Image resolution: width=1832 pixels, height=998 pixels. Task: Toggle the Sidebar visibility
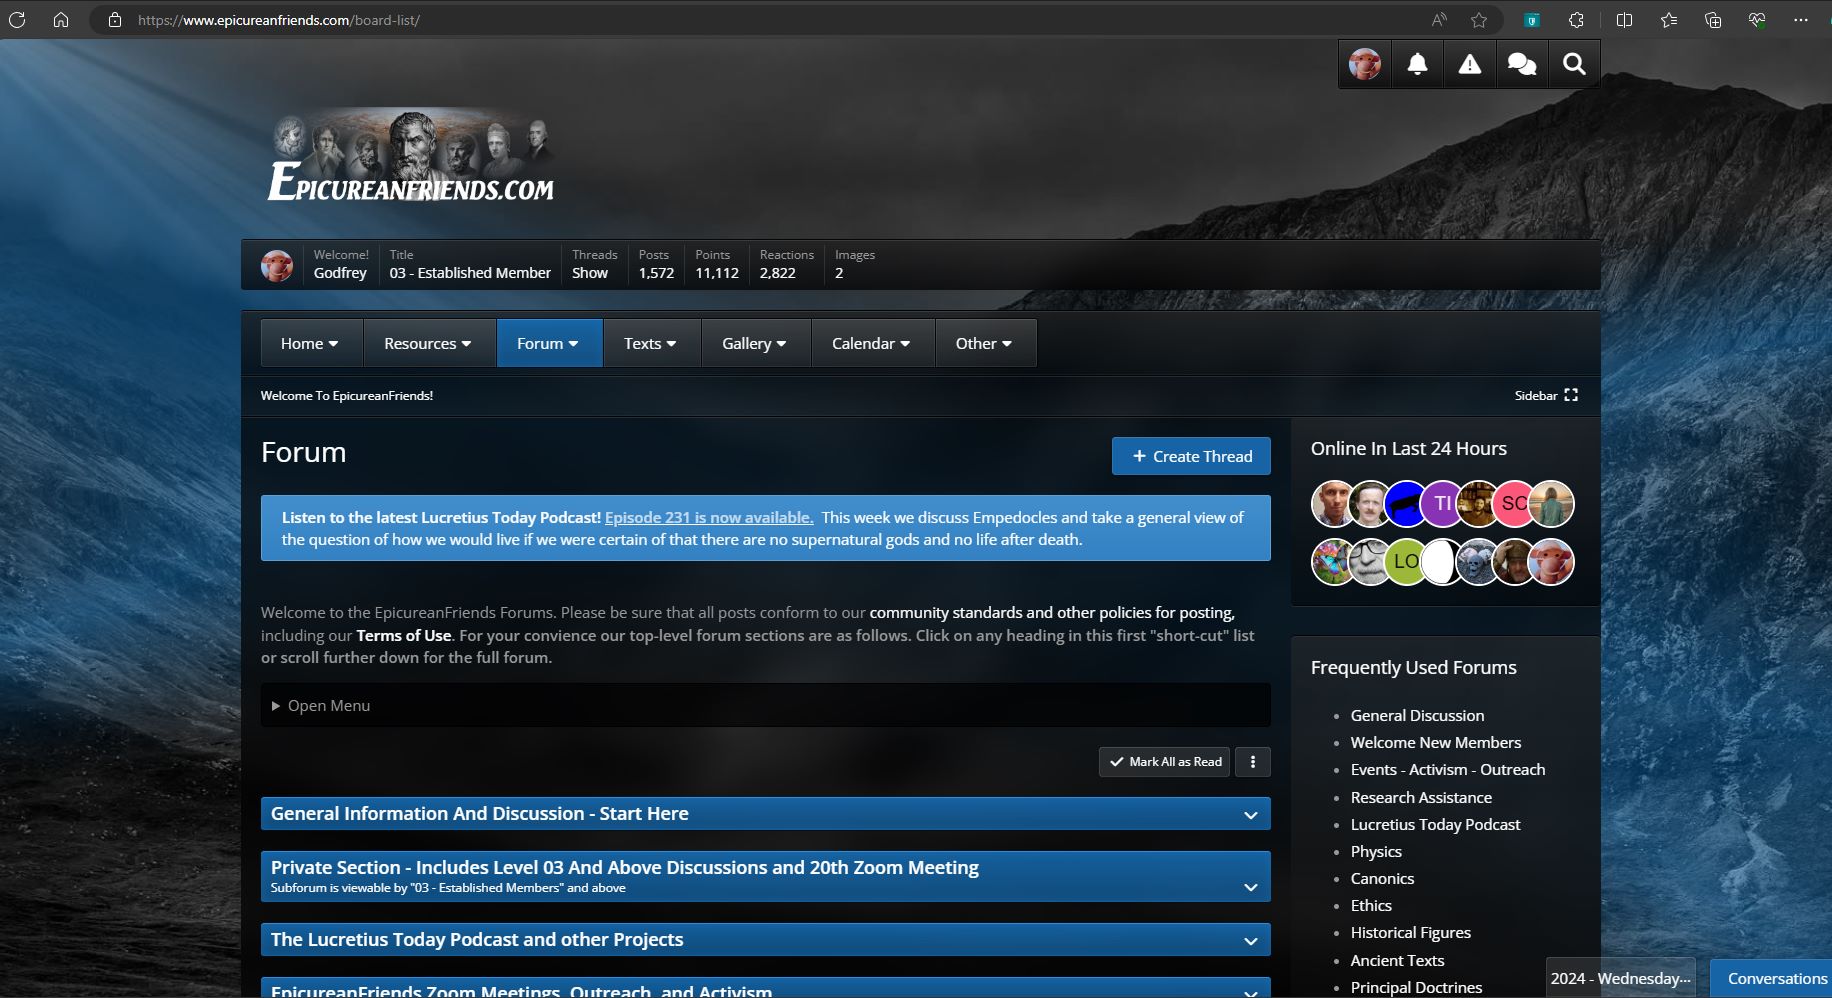coord(1546,396)
